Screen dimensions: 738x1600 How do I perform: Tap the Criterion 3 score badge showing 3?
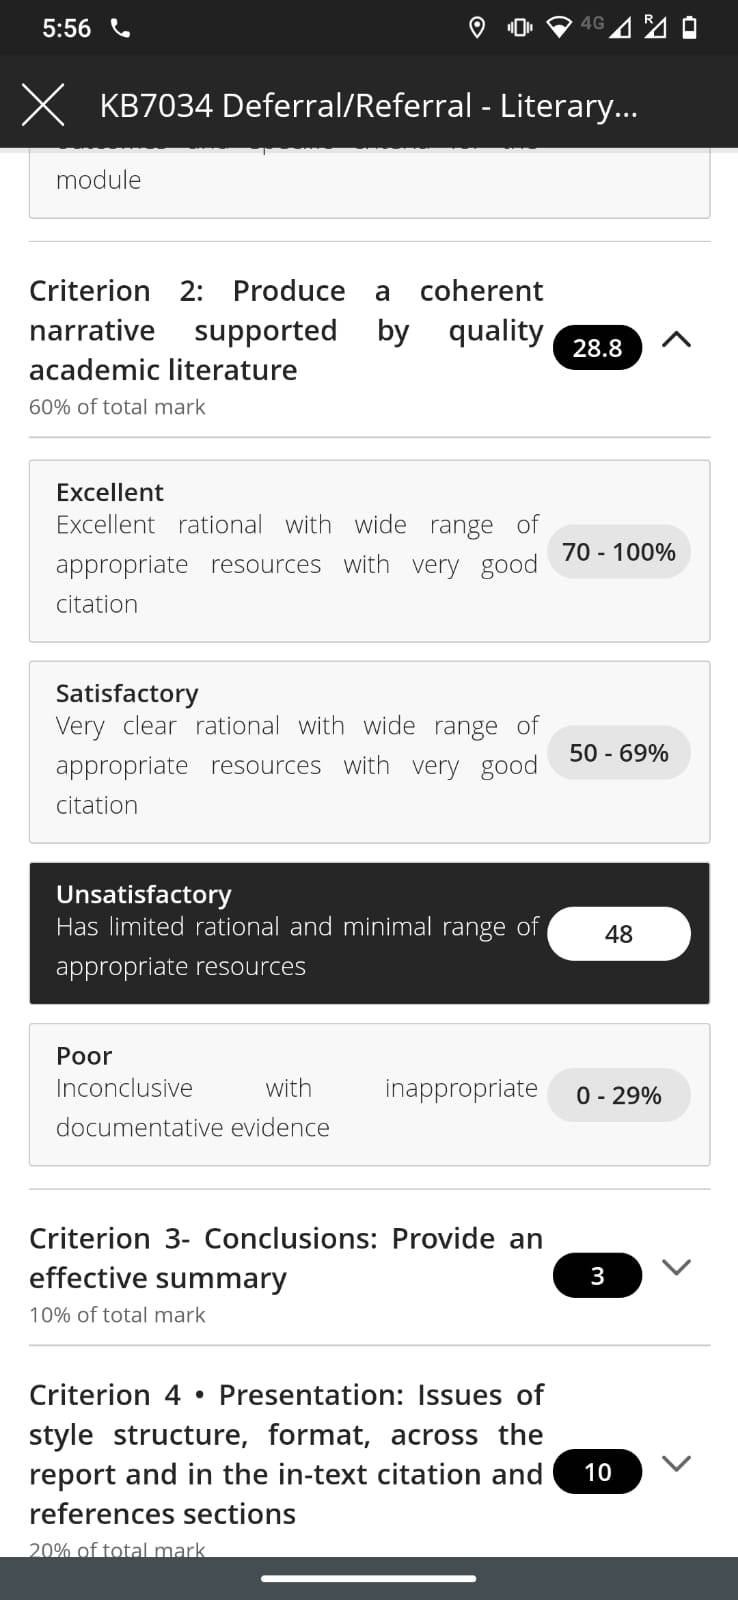tap(597, 1275)
